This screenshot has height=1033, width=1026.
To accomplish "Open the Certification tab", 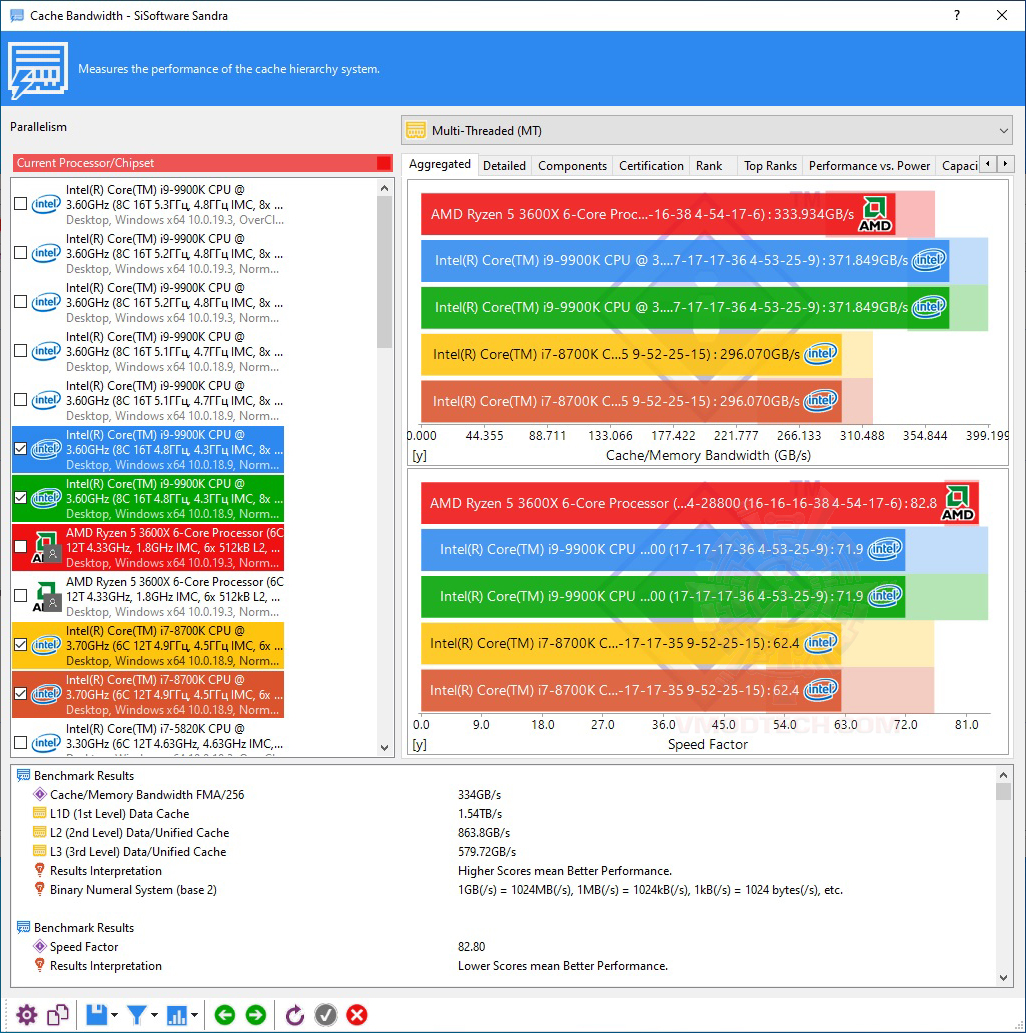I will pos(651,165).
